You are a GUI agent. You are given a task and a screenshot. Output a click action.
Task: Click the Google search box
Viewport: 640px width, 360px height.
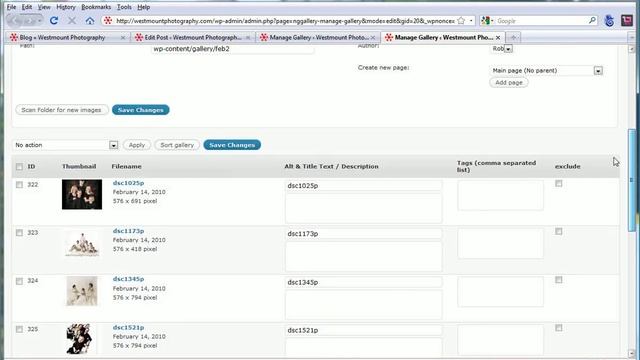[542, 20]
